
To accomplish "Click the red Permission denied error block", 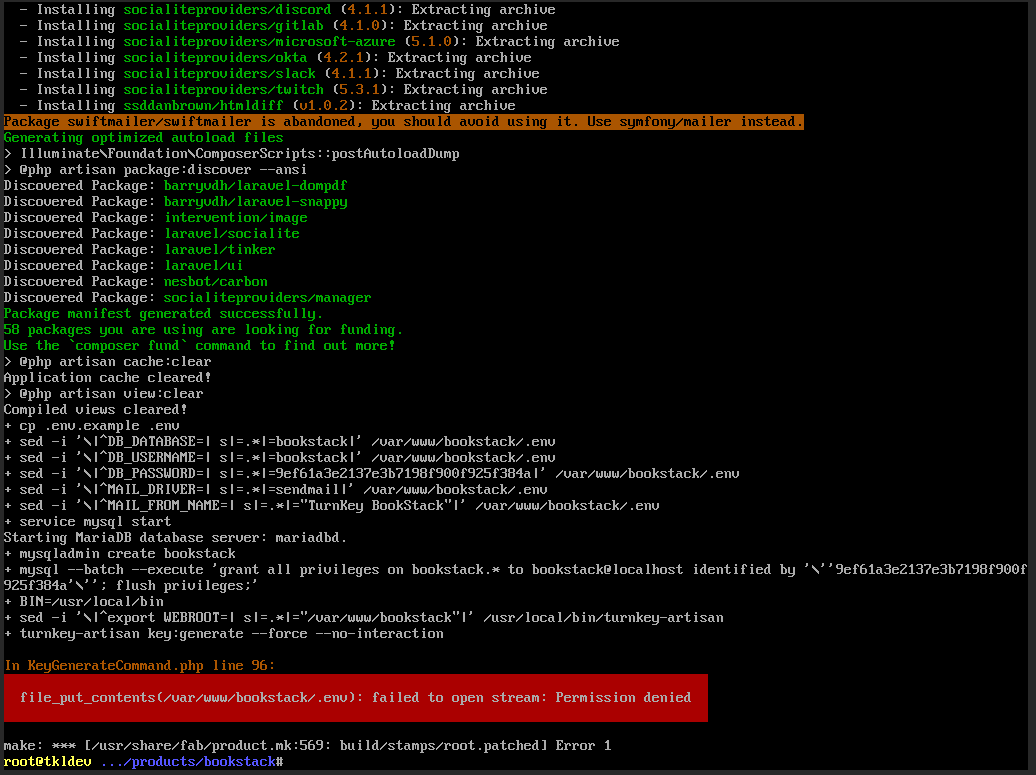I will (355, 697).
